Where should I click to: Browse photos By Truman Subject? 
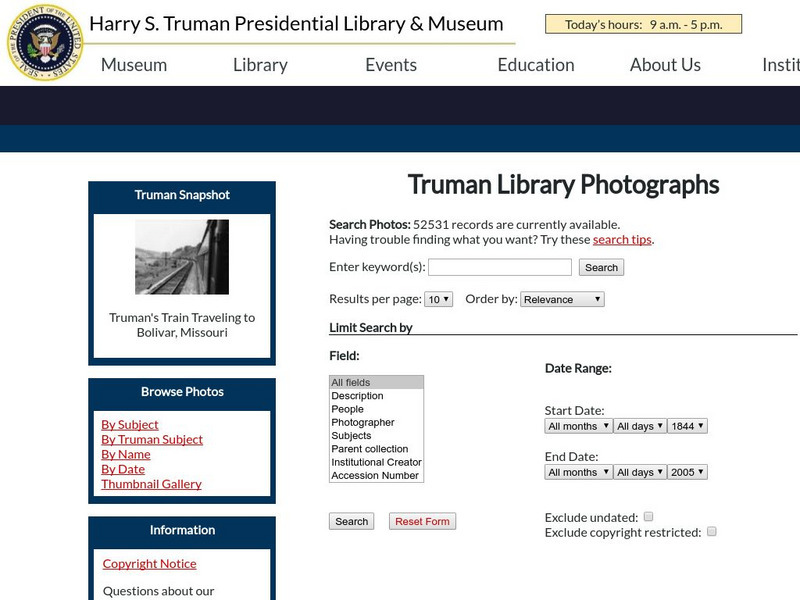click(152, 439)
